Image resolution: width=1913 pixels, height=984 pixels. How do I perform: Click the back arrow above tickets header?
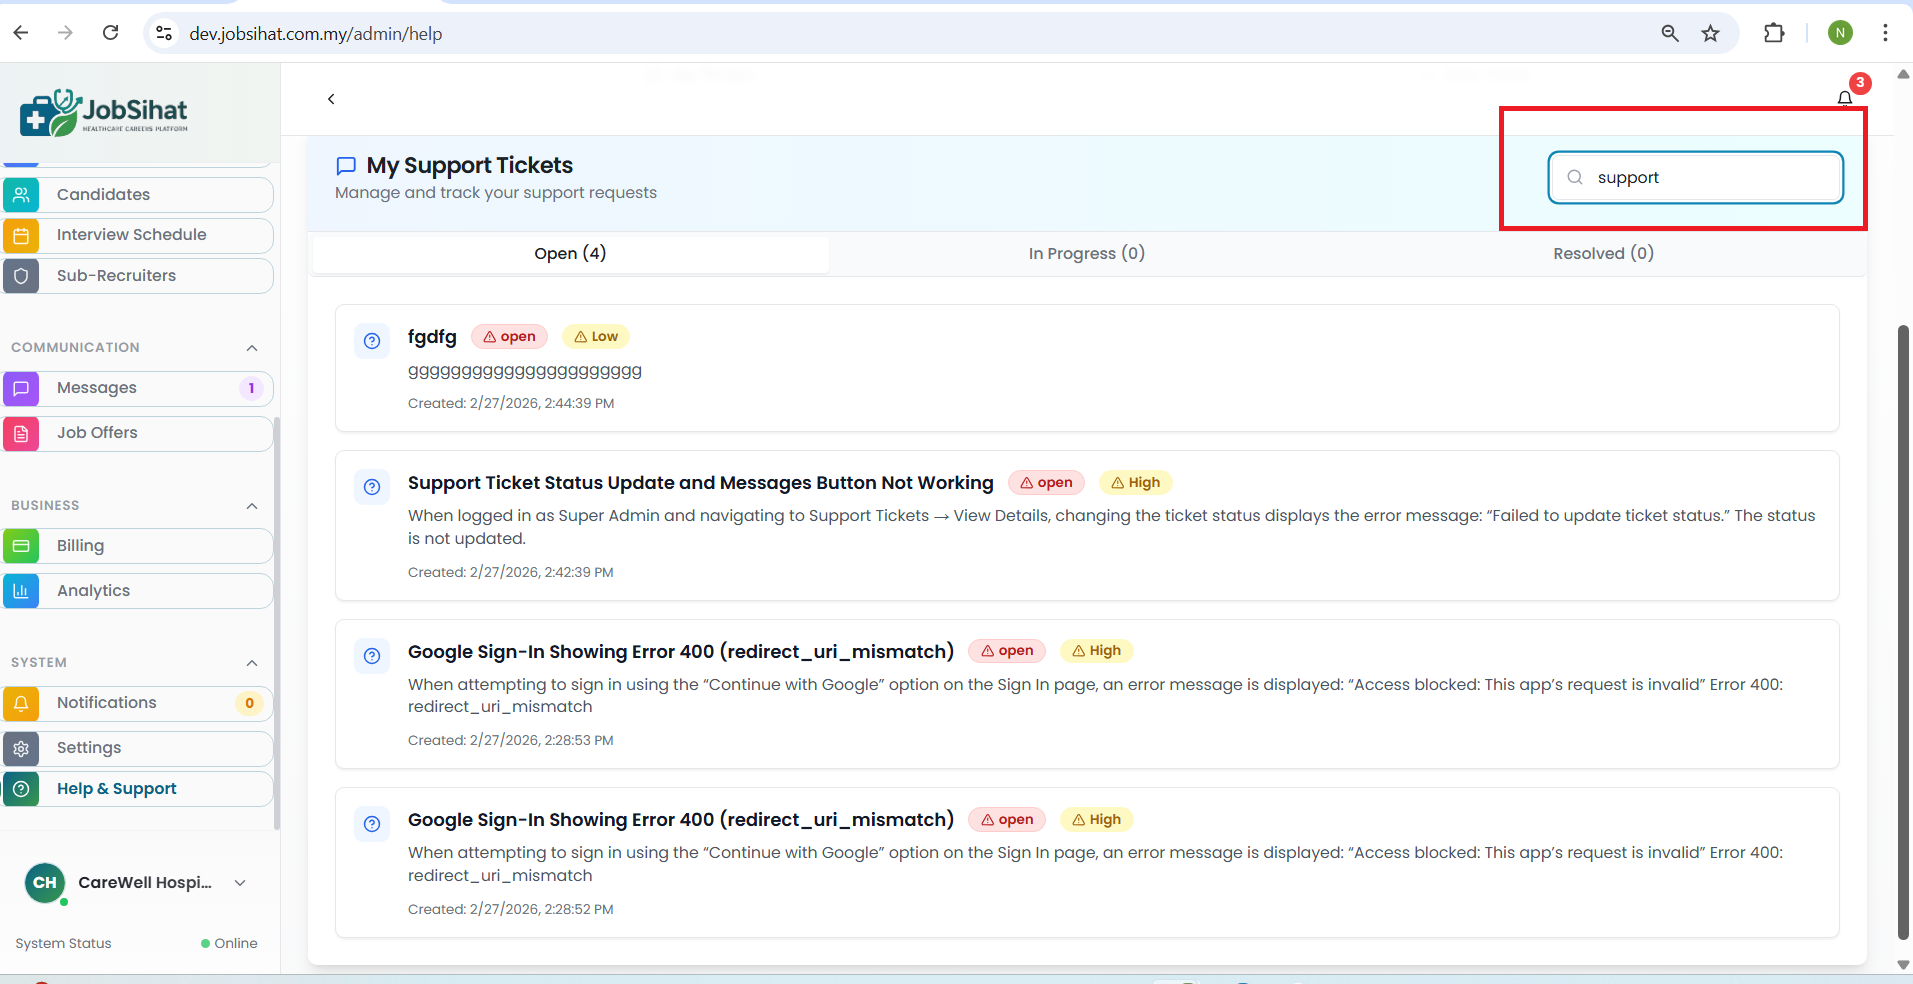coord(331,99)
